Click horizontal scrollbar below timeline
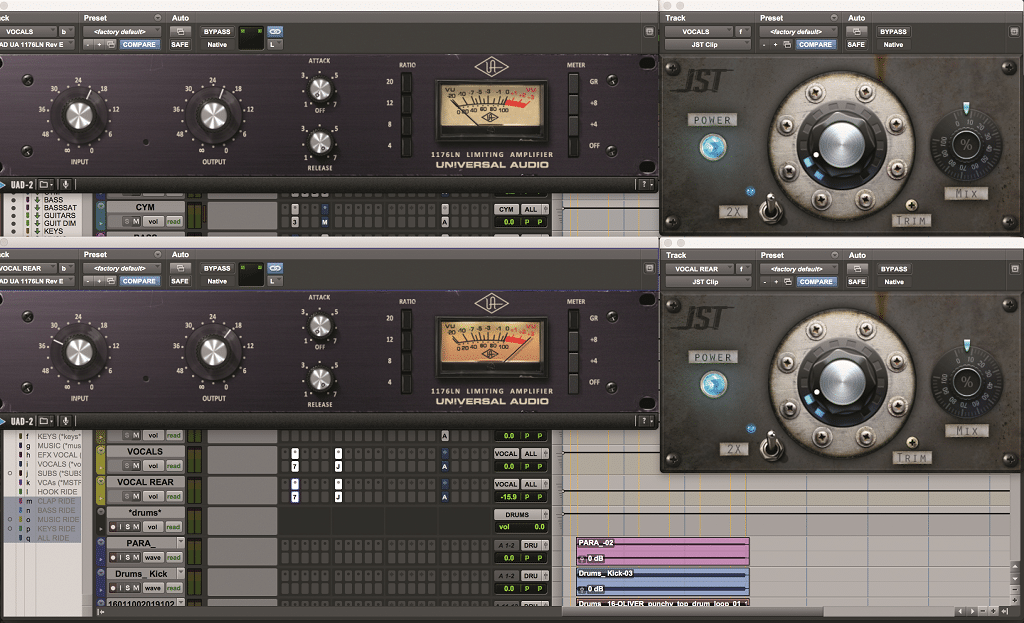Image resolution: width=1024 pixels, height=623 pixels. [758, 612]
